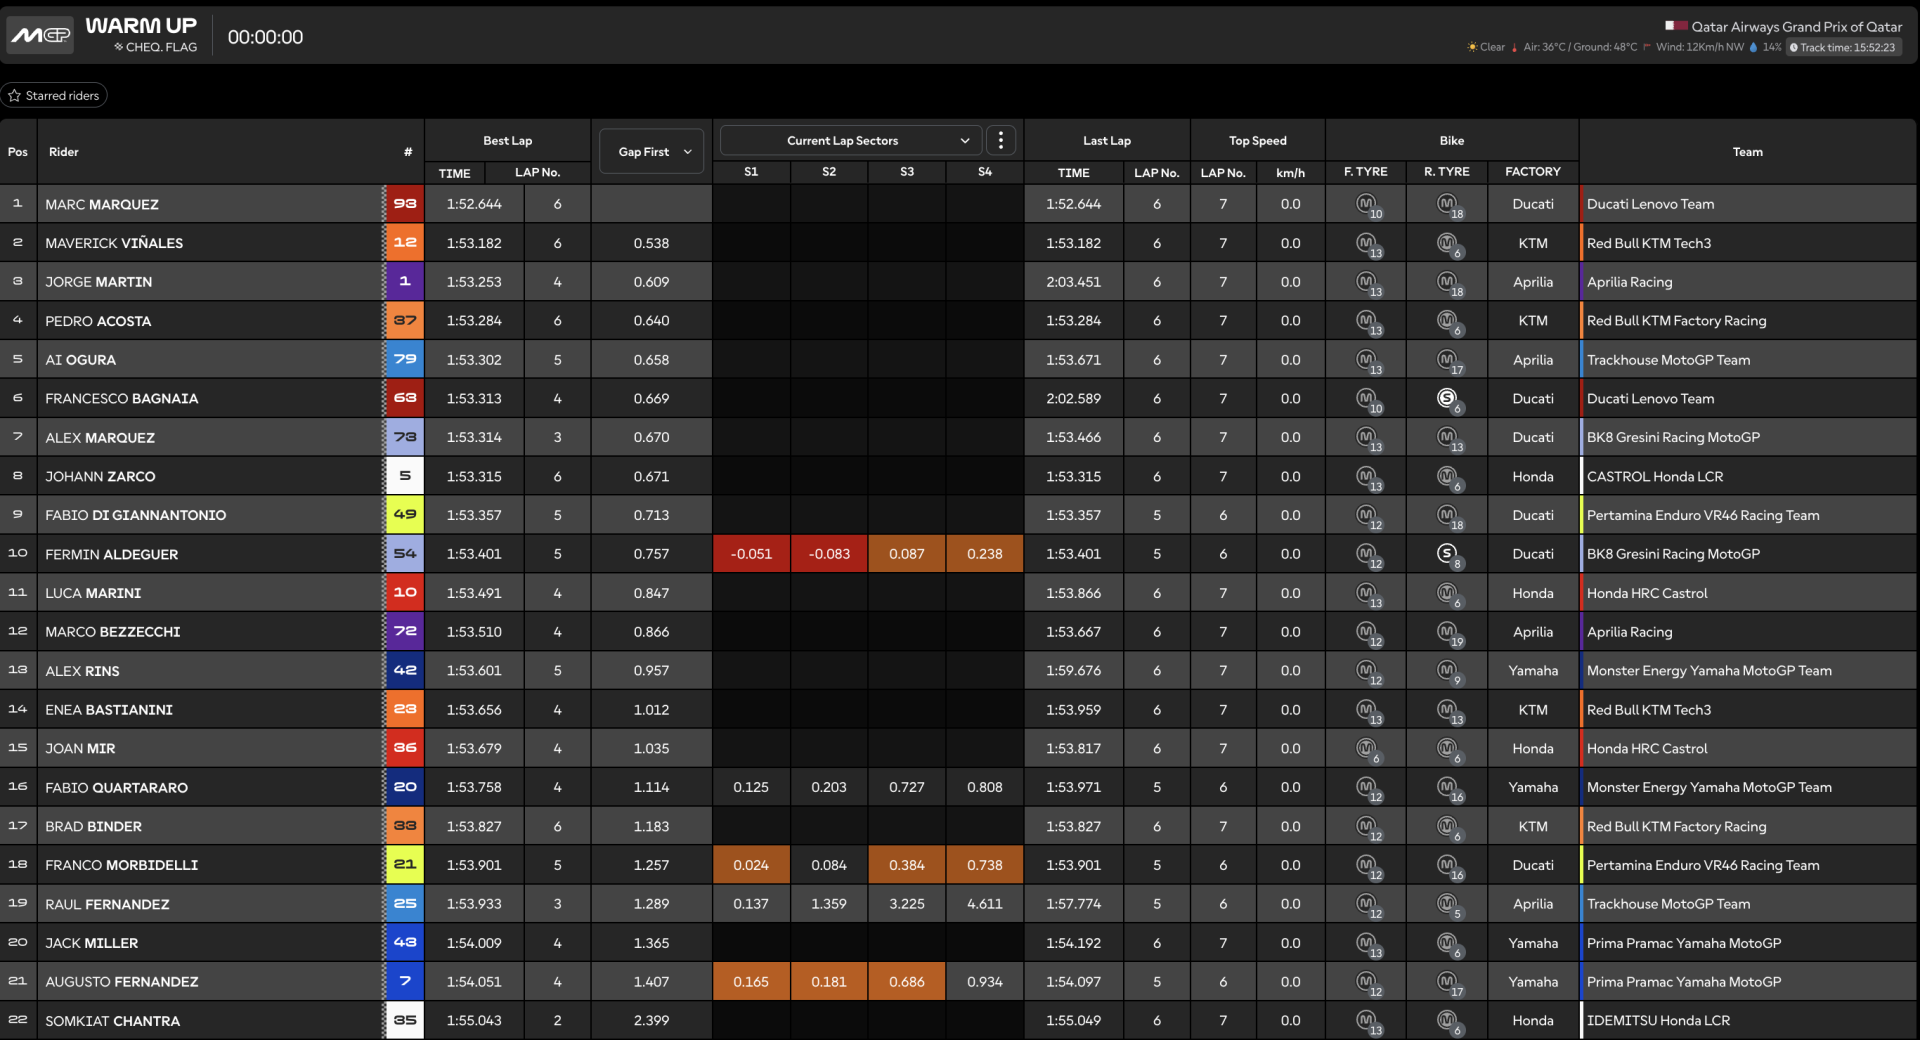Click Brad Binder front tyre icon
The image size is (1920, 1040).
[x=1367, y=827]
